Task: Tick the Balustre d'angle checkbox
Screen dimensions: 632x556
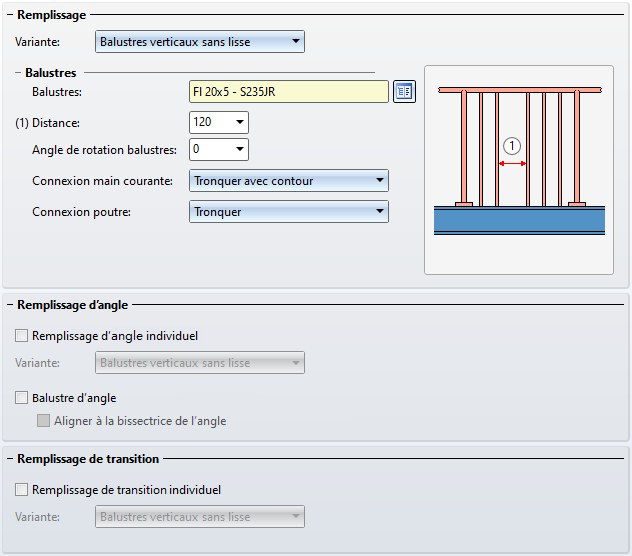Action: pyautogui.click(x=22, y=398)
